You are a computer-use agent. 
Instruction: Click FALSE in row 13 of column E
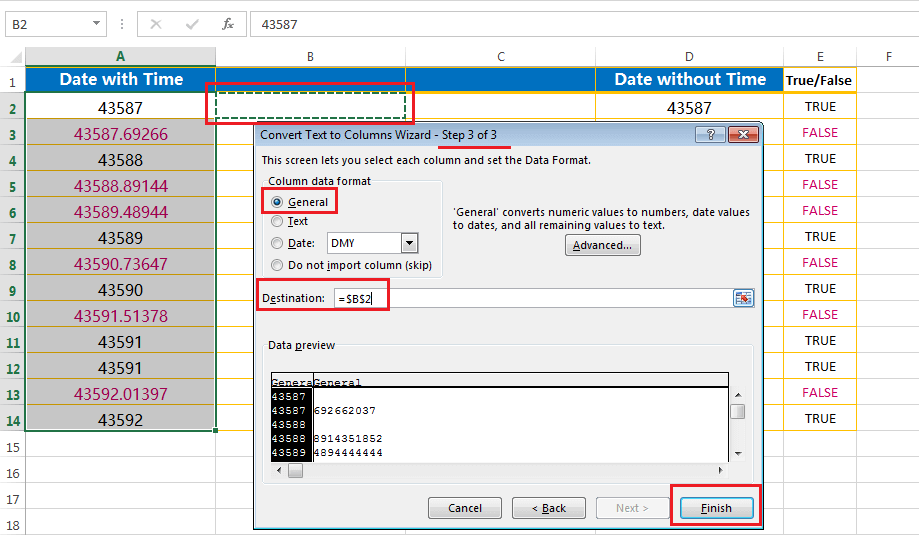point(820,393)
